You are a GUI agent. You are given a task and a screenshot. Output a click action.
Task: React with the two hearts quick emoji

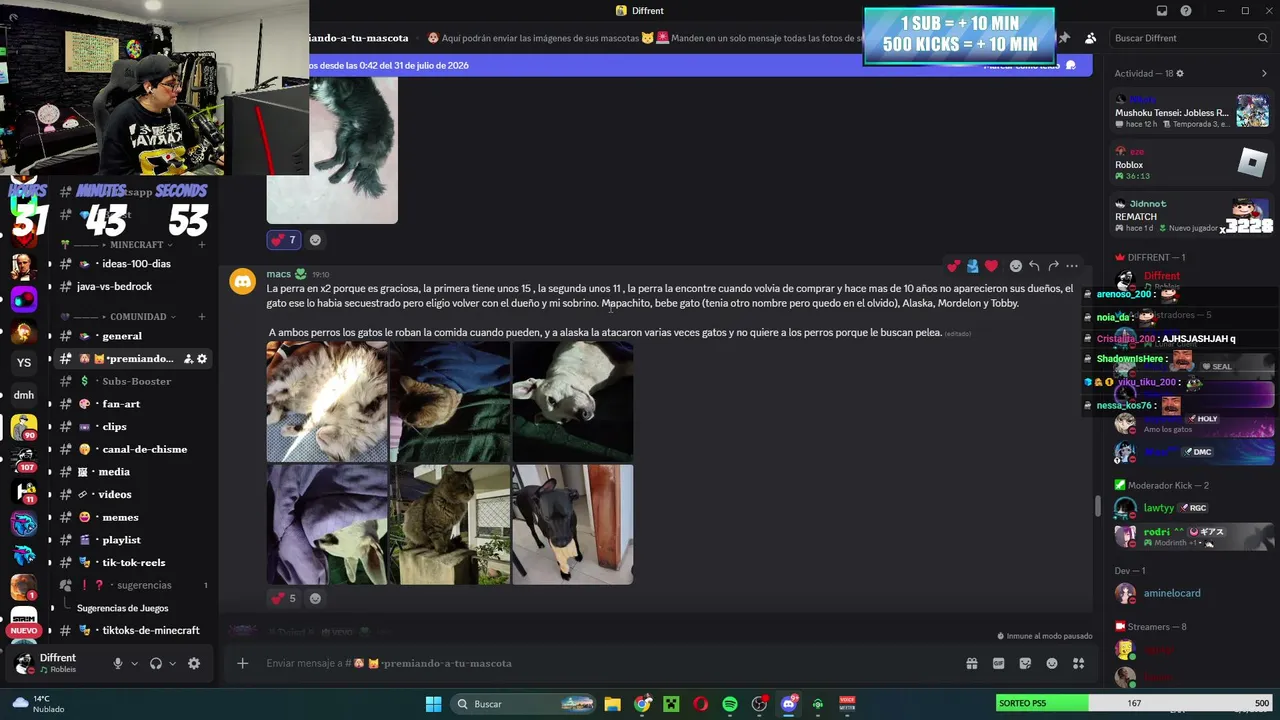point(953,266)
